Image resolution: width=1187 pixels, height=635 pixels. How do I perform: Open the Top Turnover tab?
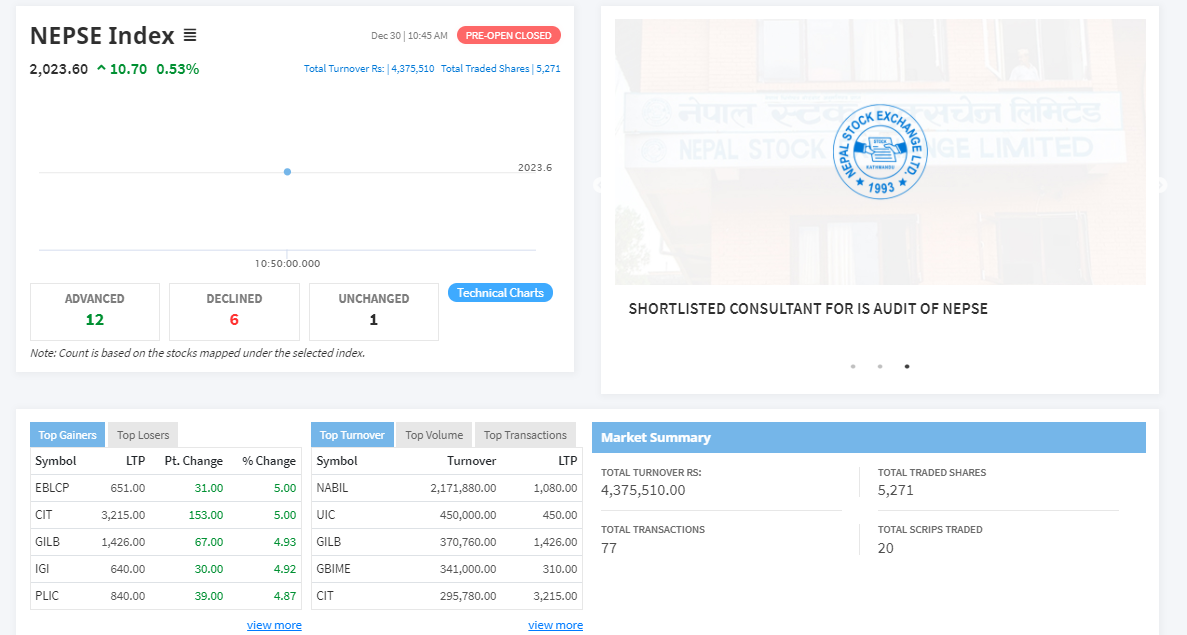click(352, 434)
